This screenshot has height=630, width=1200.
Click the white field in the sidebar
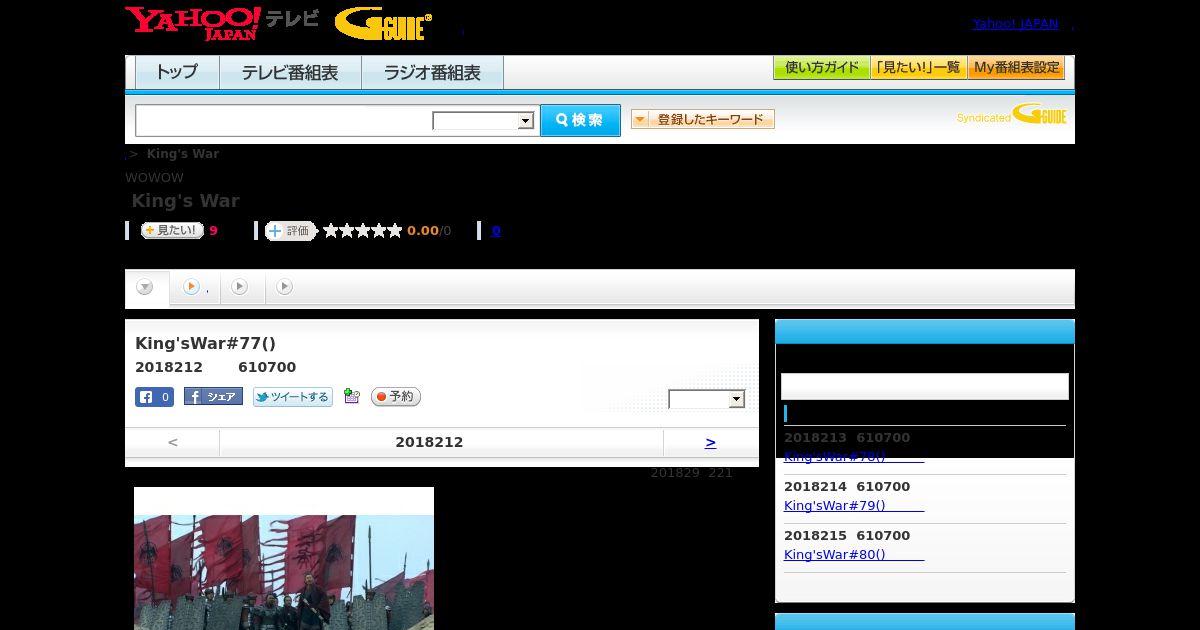tap(925, 386)
